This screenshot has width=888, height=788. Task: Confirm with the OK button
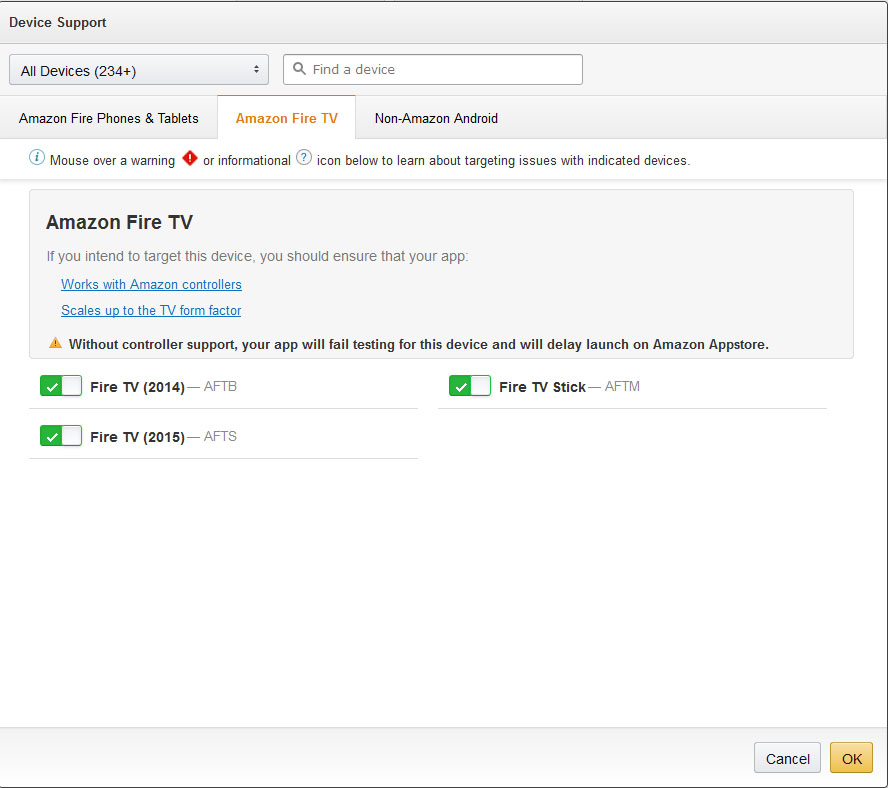[x=851, y=758]
